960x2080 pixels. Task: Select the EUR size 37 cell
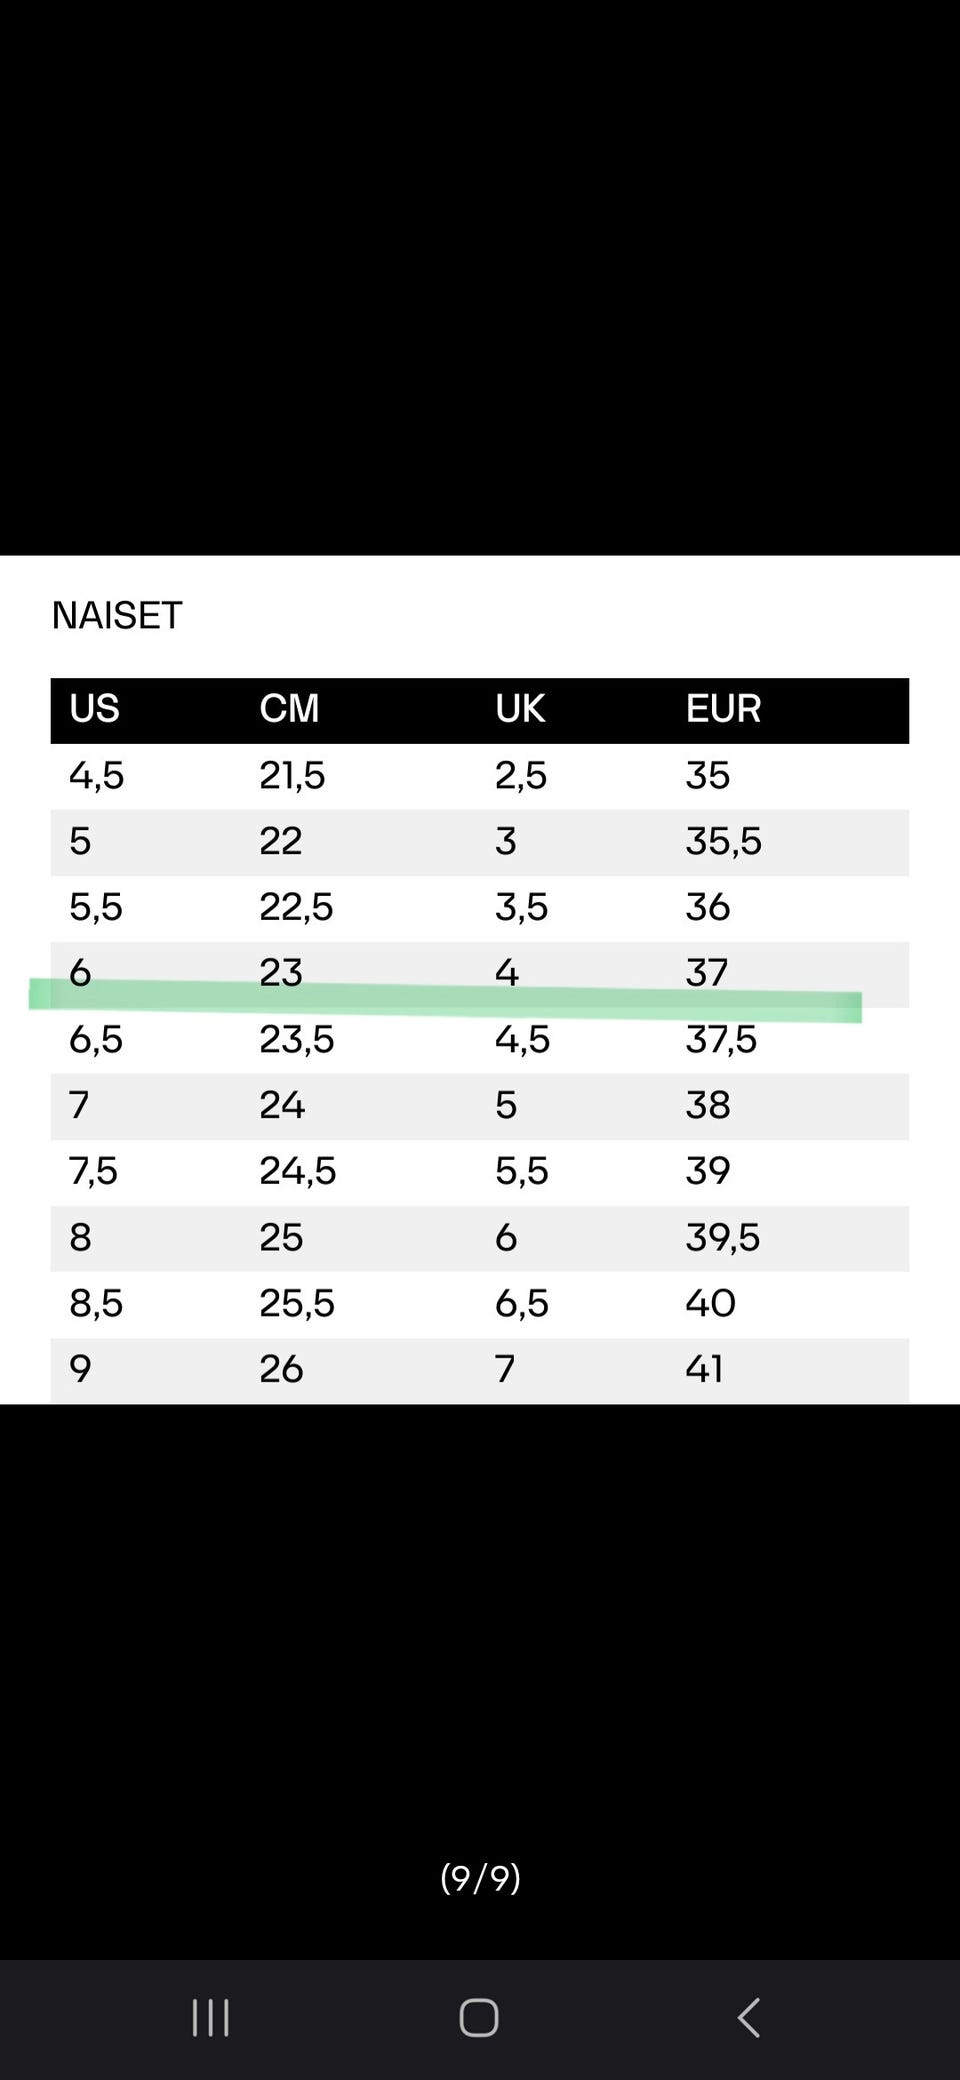[707, 972]
